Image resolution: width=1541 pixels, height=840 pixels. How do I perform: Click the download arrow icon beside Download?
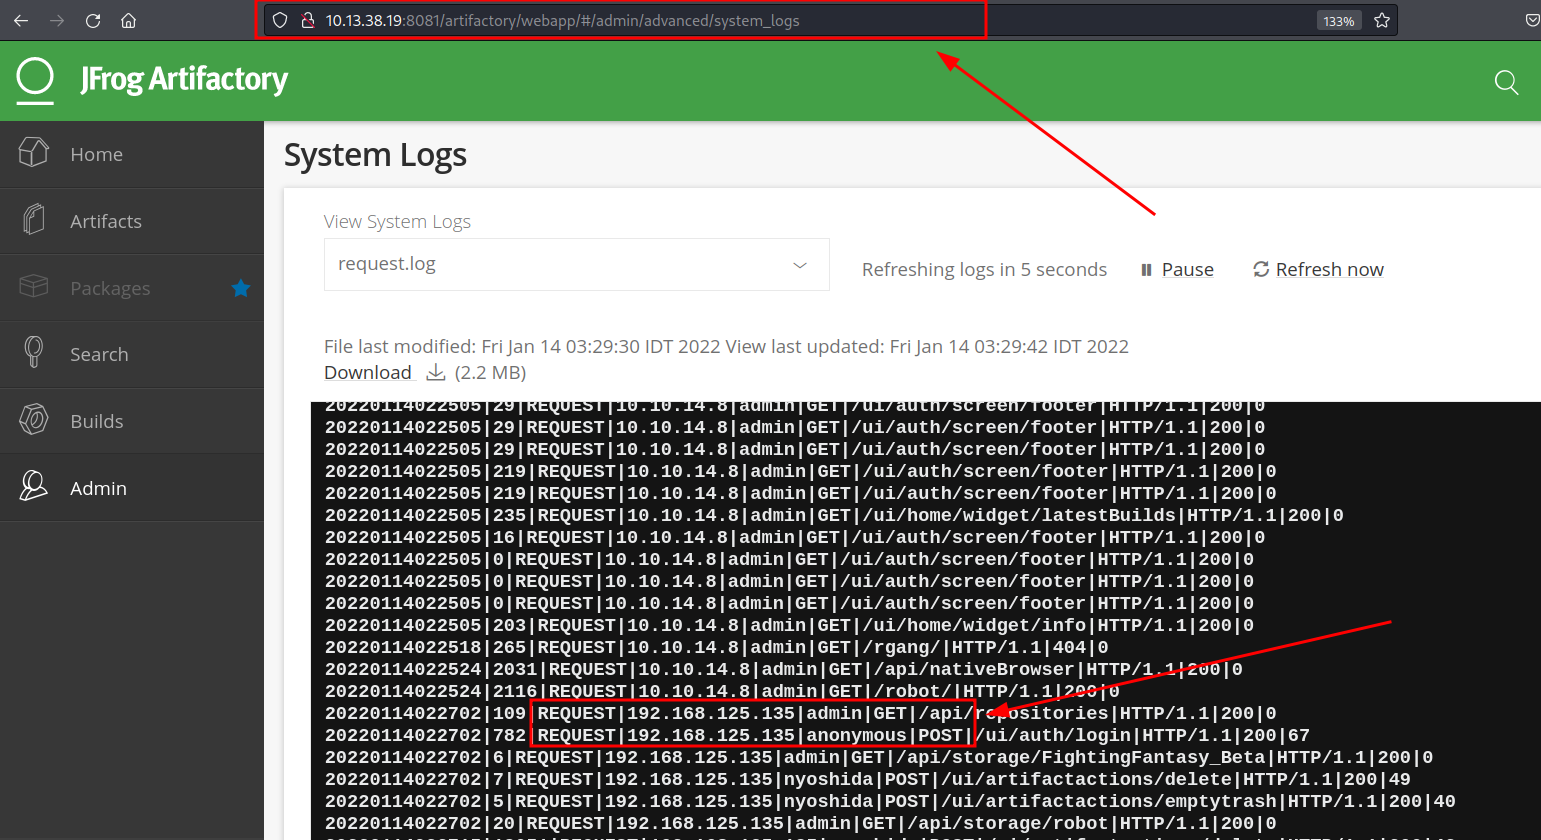[x=435, y=373]
